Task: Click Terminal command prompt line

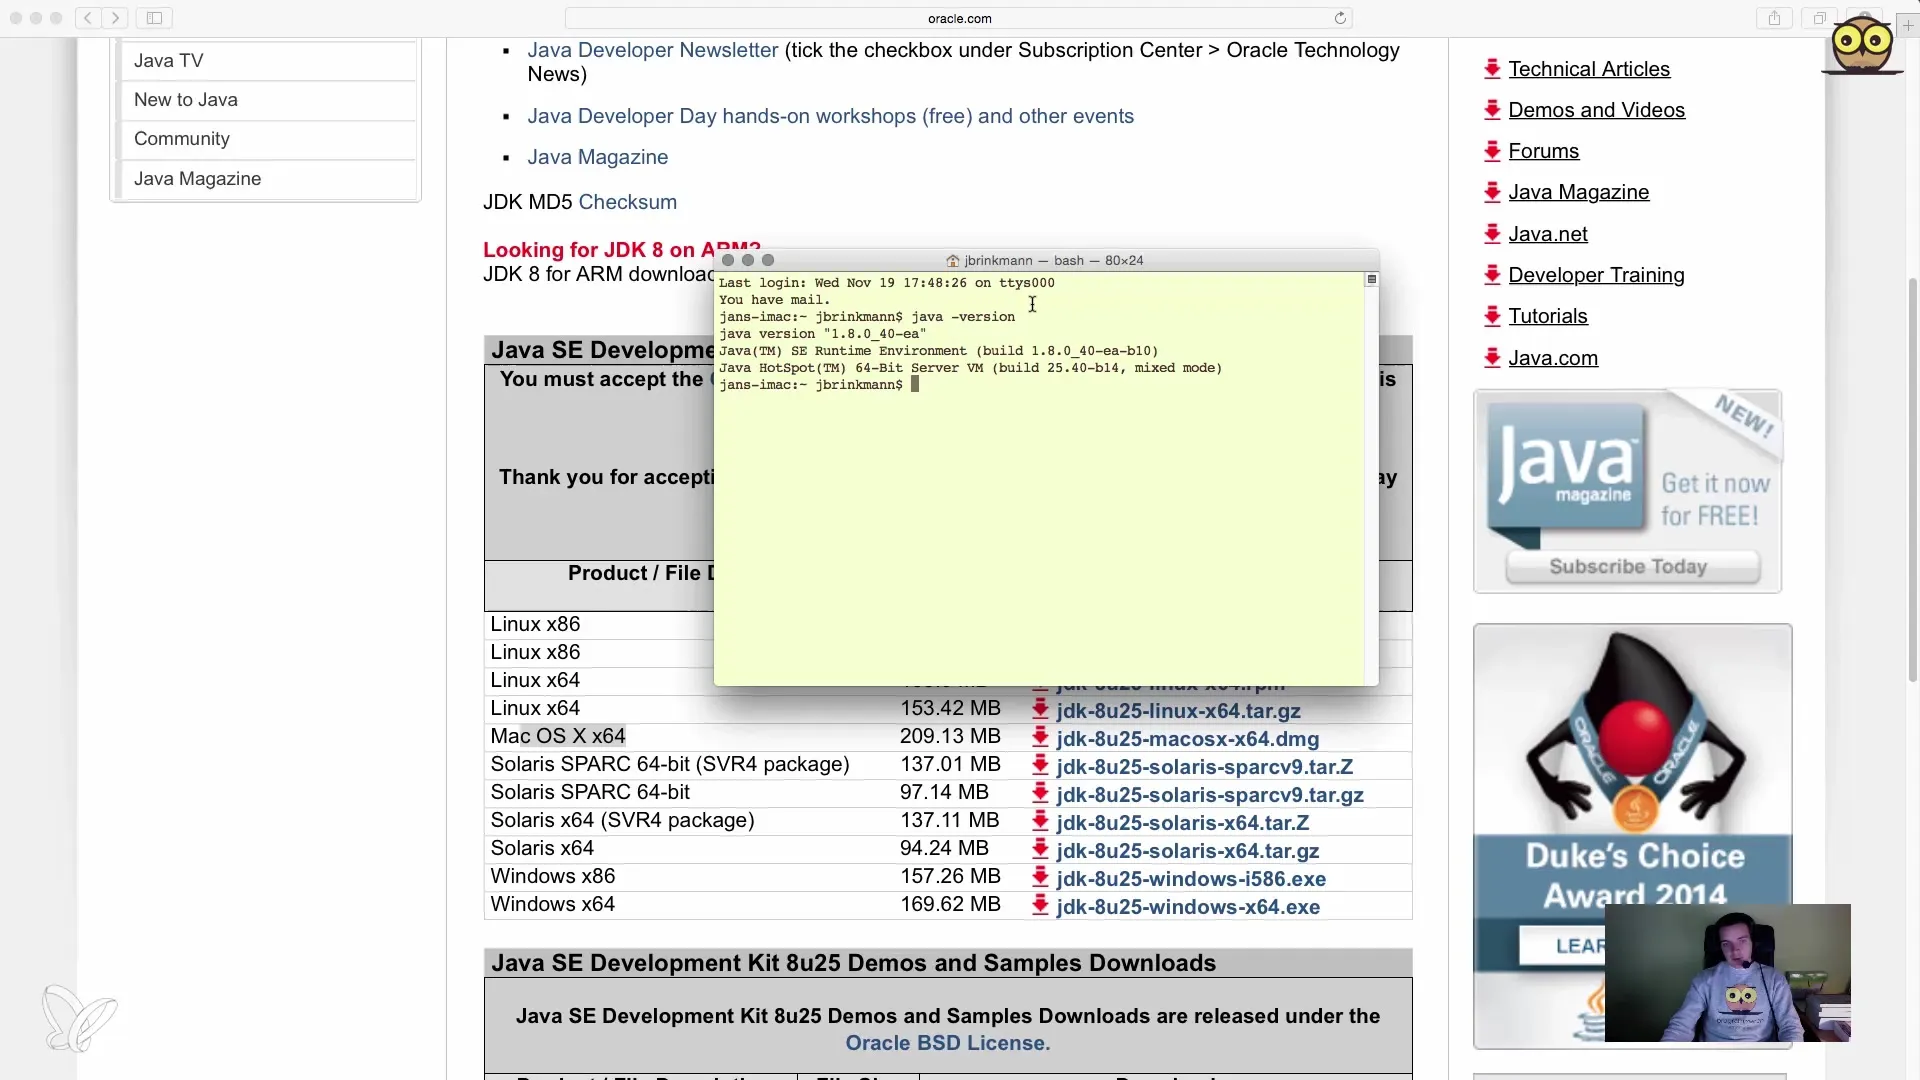Action: pos(819,385)
